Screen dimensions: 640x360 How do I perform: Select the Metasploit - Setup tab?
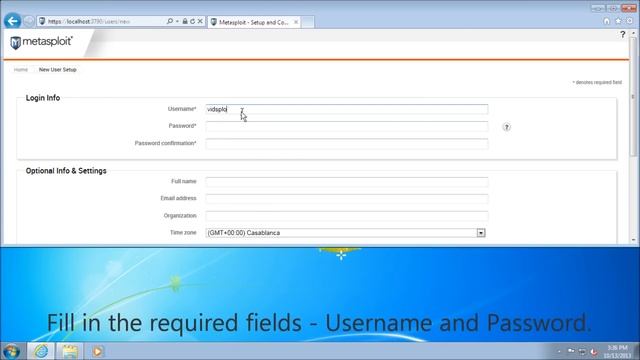click(253, 22)
